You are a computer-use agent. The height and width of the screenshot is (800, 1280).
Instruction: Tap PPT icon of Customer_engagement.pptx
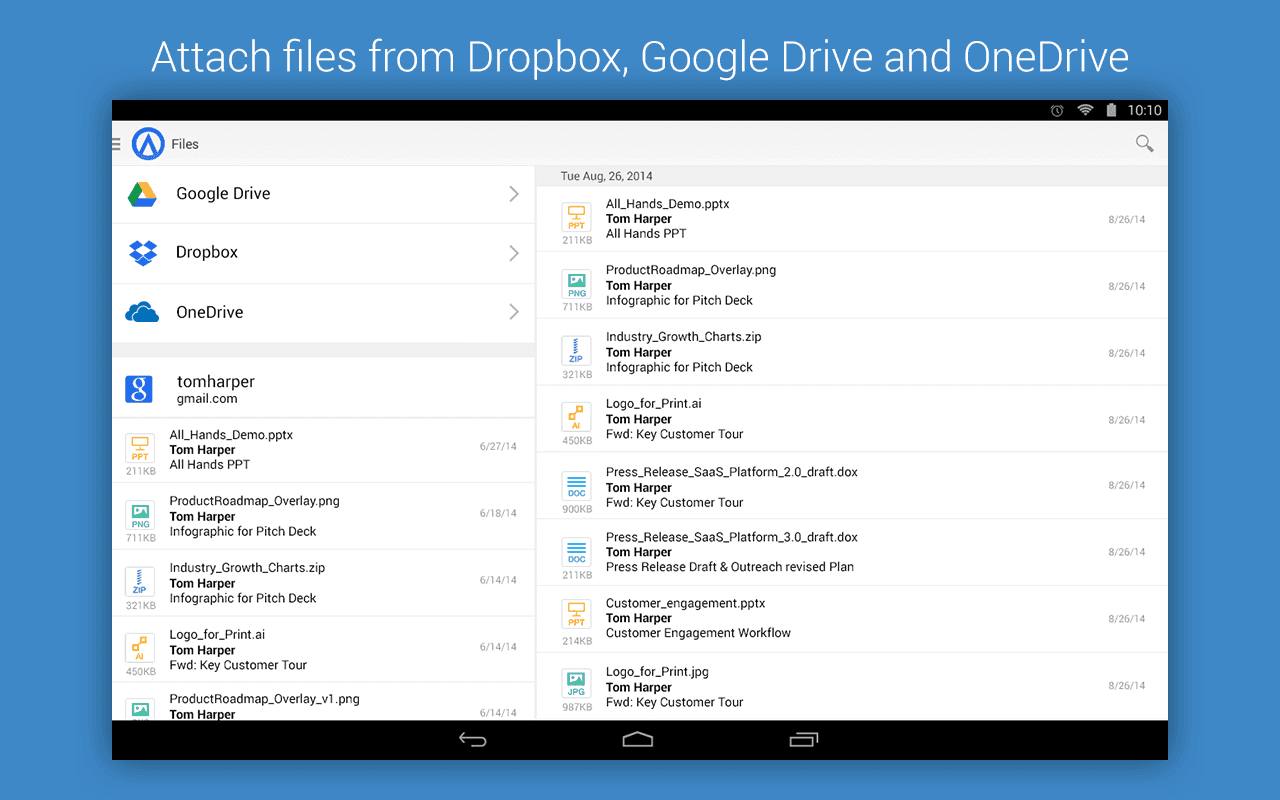click(576, 614)
